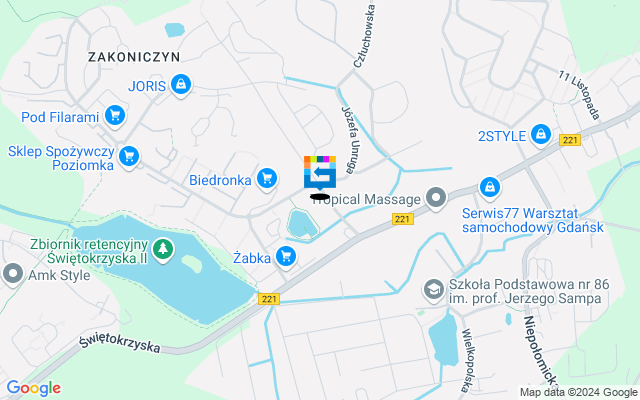Select the Żabka cart marker
Image resolution: width=640 pixels, height=400 pixels.
(286, 257)
